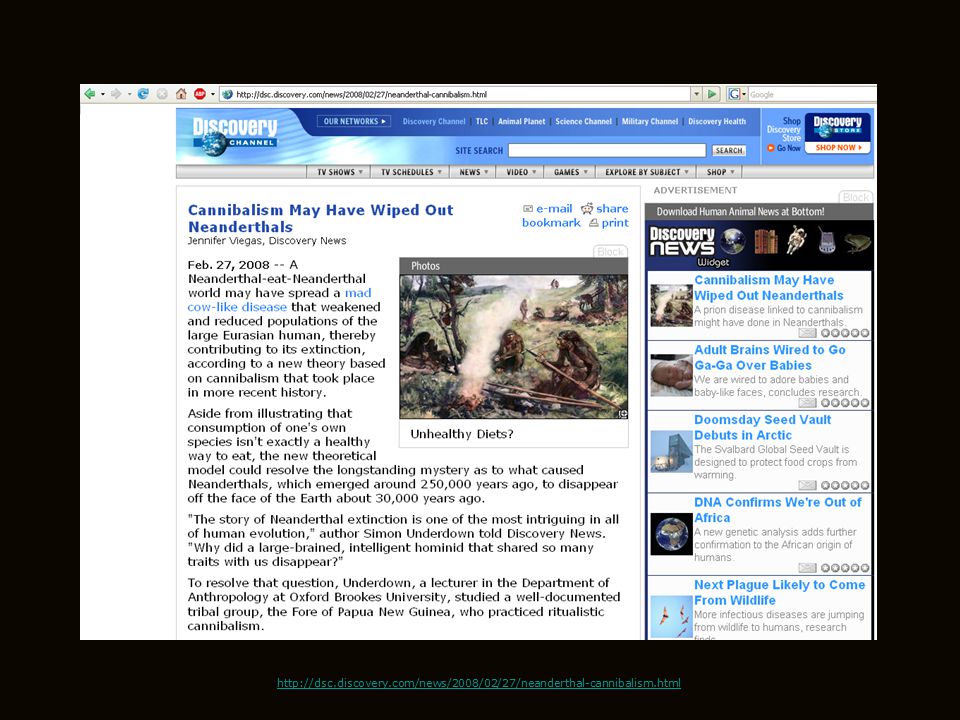Go to the Home page icon
This screenshot has width=960, height=720.
181,94
